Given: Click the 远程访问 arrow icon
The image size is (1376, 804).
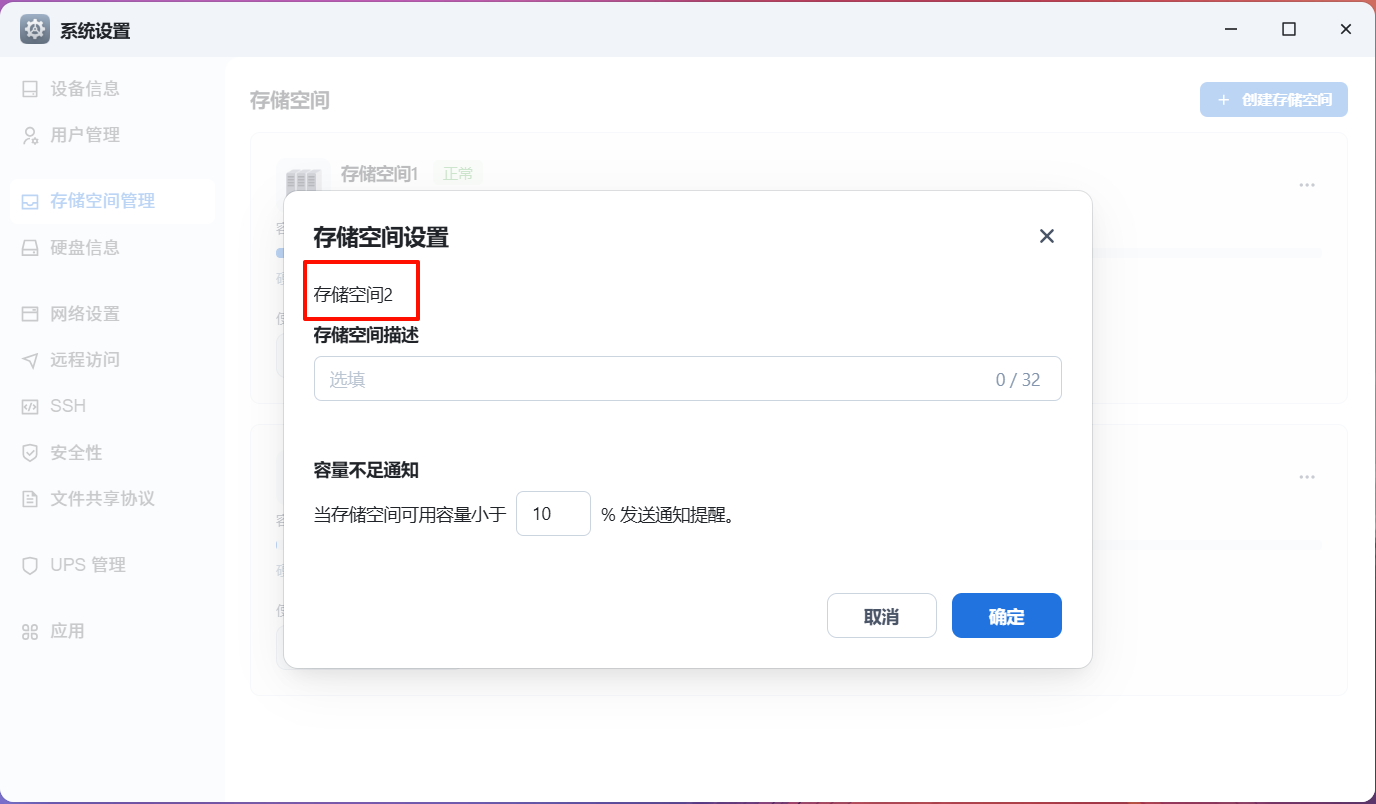Looking at the screenshot, I should point(31,360).
